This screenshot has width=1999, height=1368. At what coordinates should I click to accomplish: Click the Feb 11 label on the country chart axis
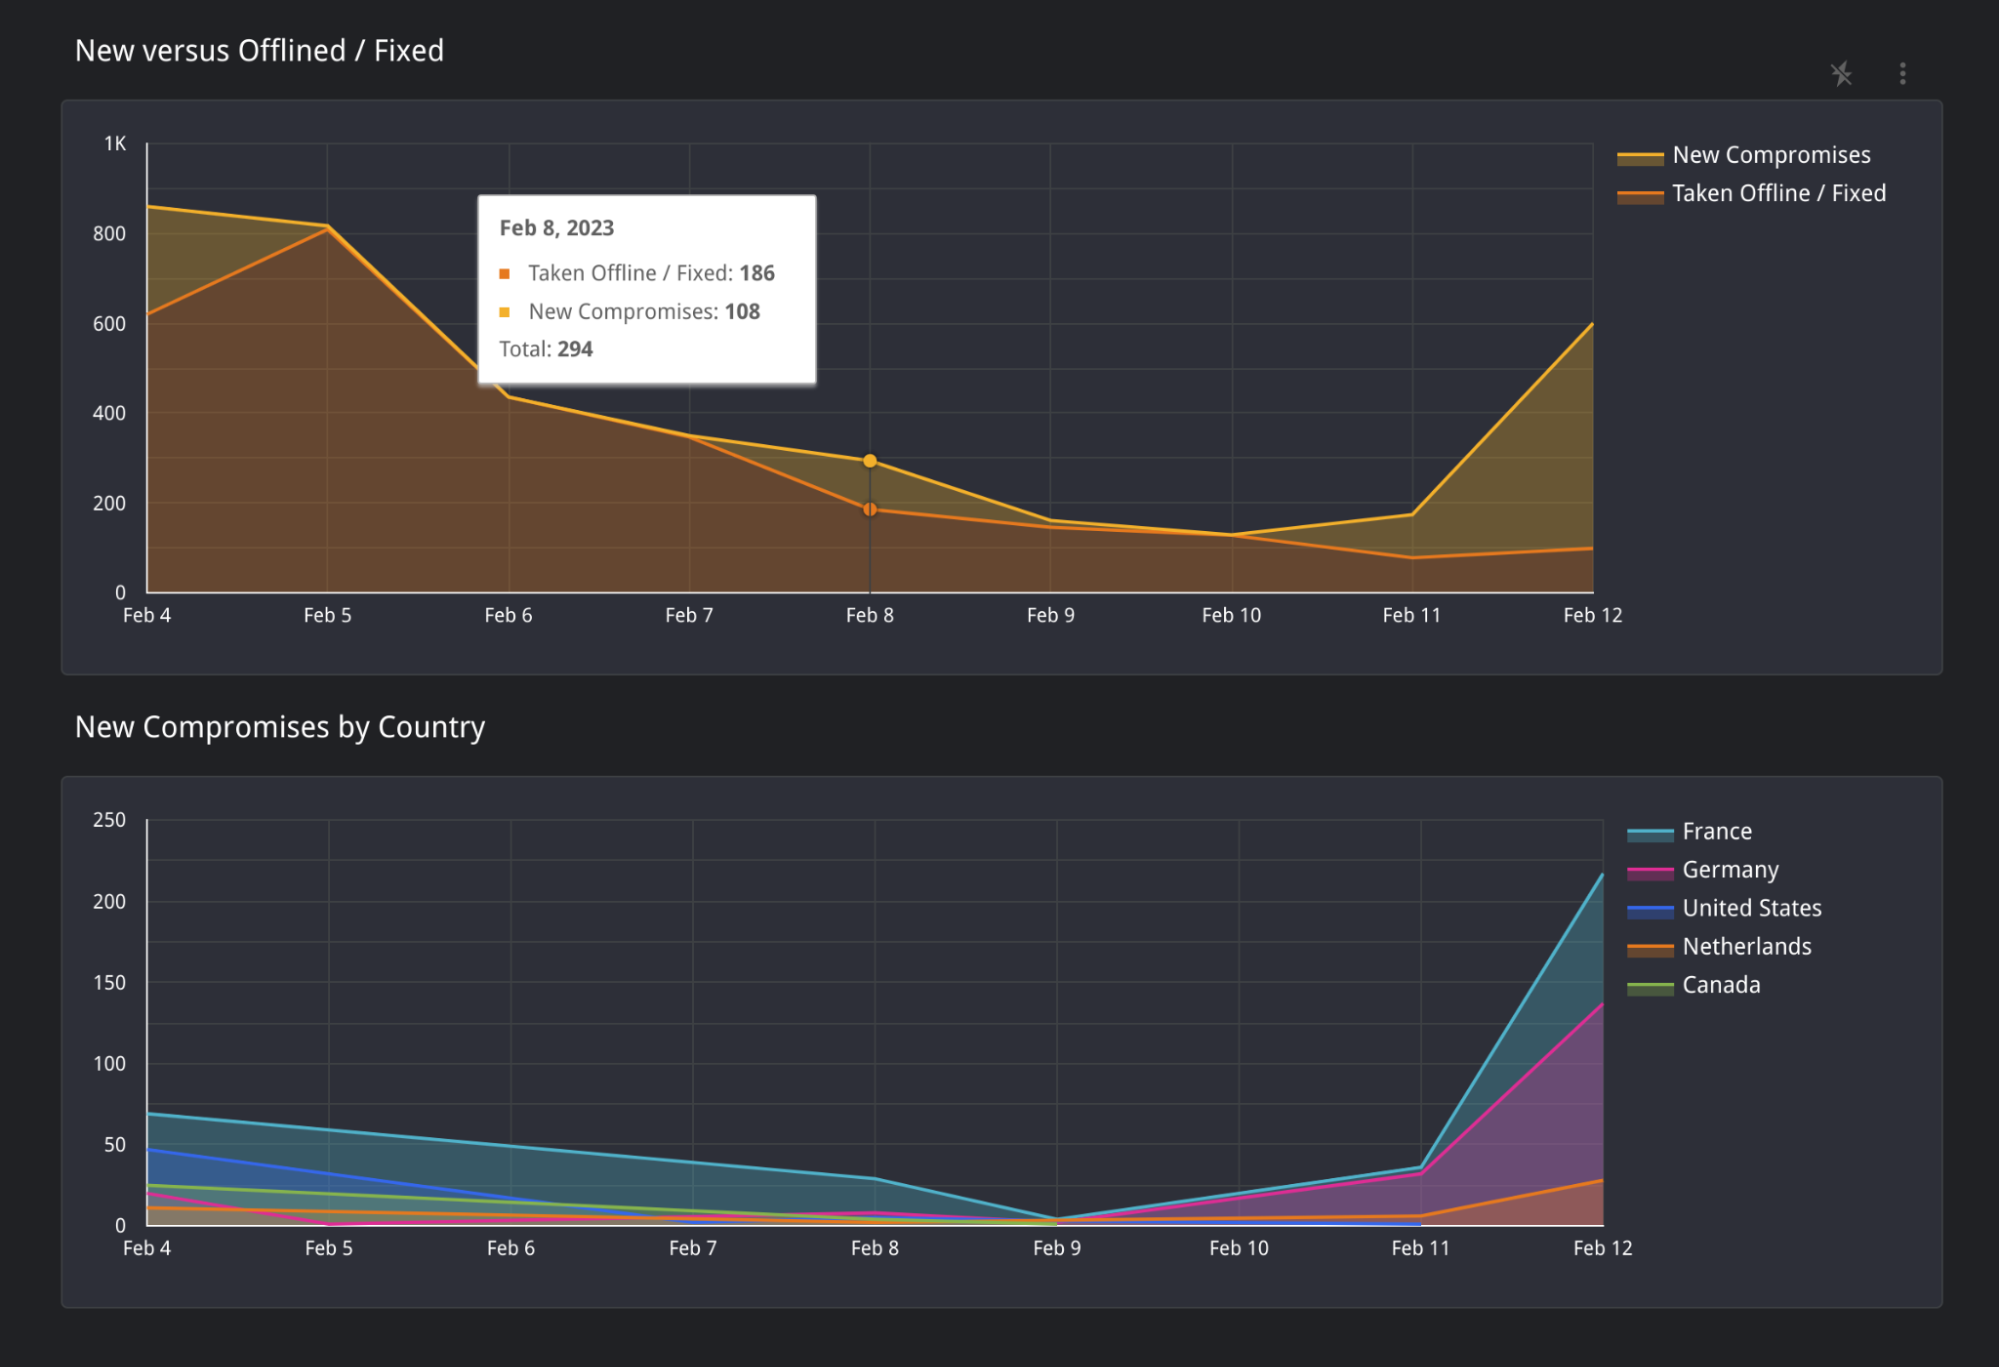[x=1420, y=1248]
